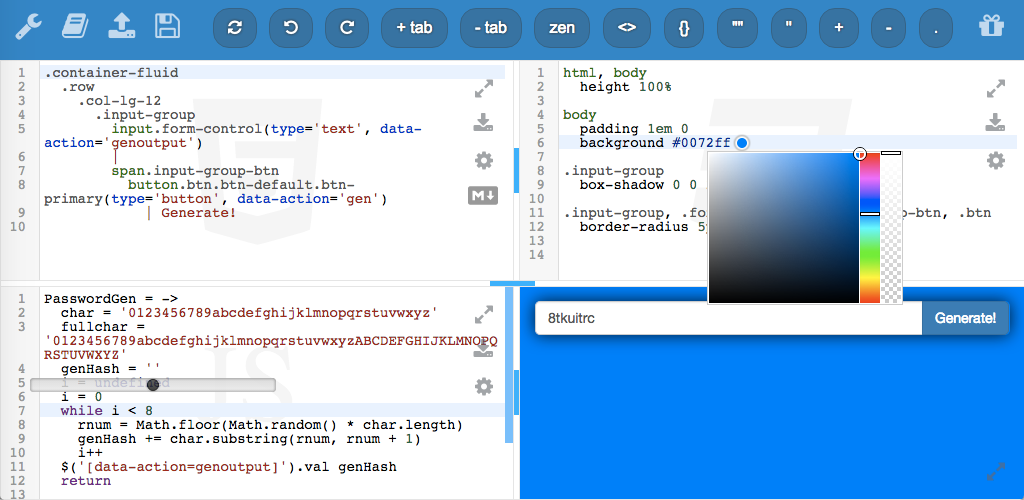This screenshot has height=500, width=1024.
Task: Insert angle brackets '<>' button
Action: pos(627,27)
